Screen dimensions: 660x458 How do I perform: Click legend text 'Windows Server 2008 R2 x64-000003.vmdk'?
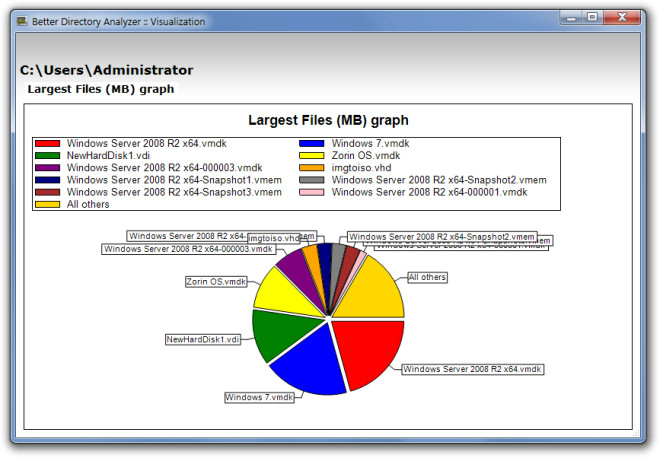[165, 168]
